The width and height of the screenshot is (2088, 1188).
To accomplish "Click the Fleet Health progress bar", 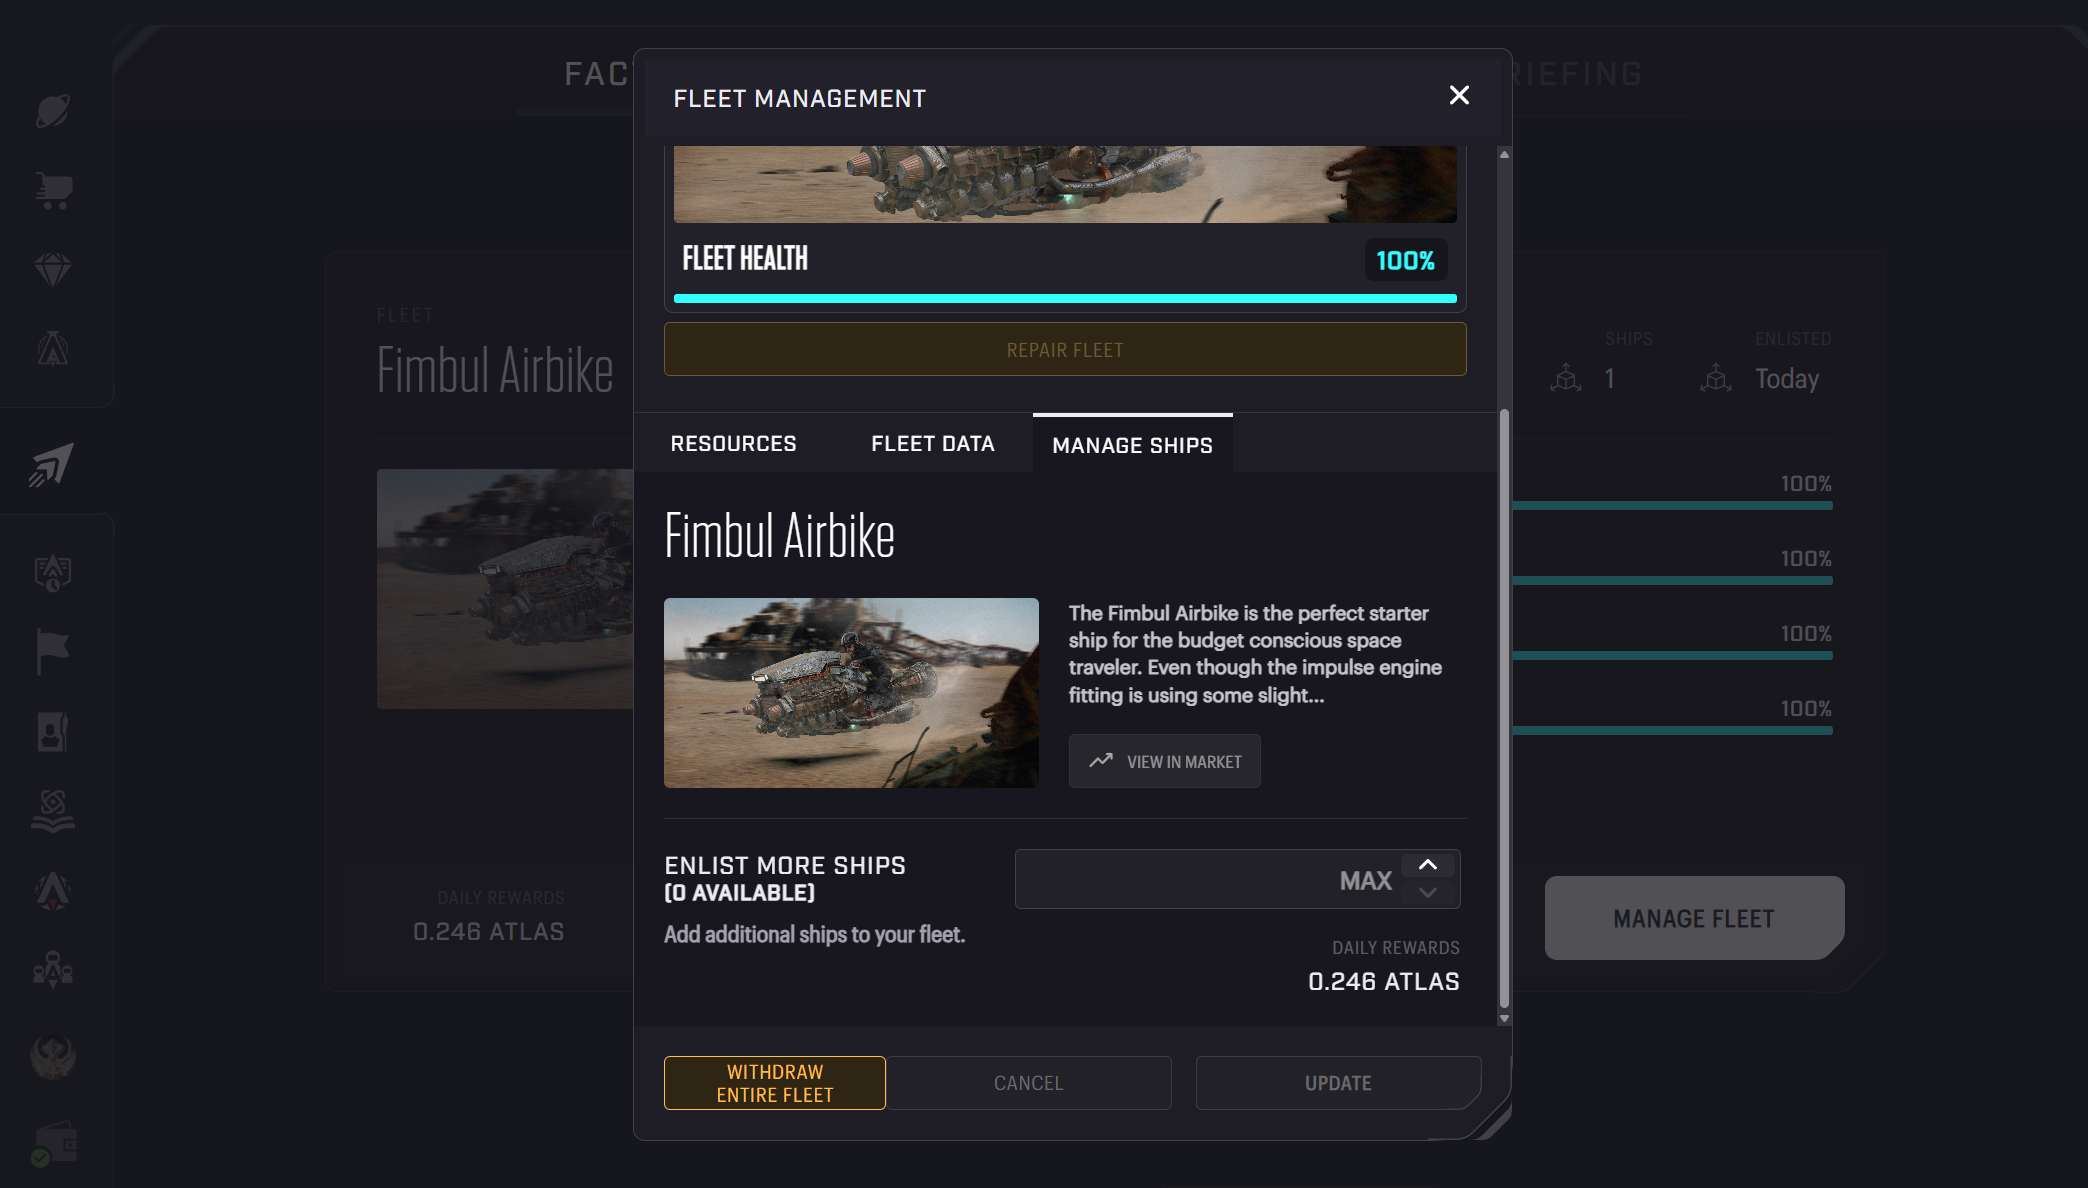I will tap(1065, 298).
